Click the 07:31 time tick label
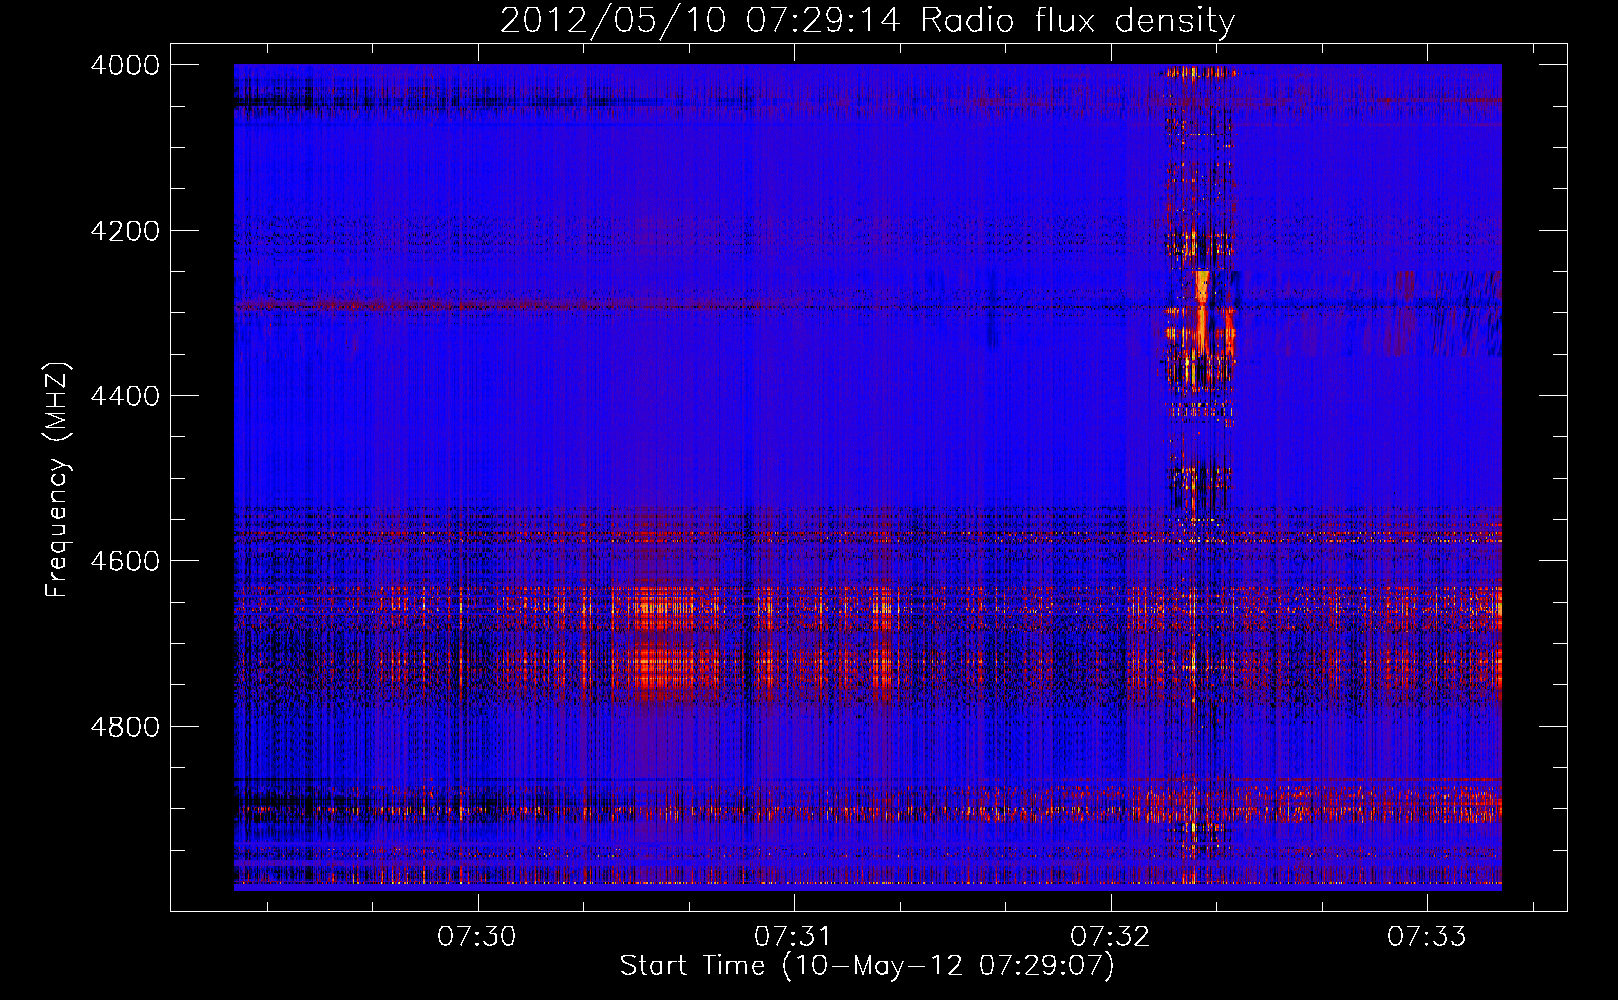1618x1000 pixels. tap(793, 936)
